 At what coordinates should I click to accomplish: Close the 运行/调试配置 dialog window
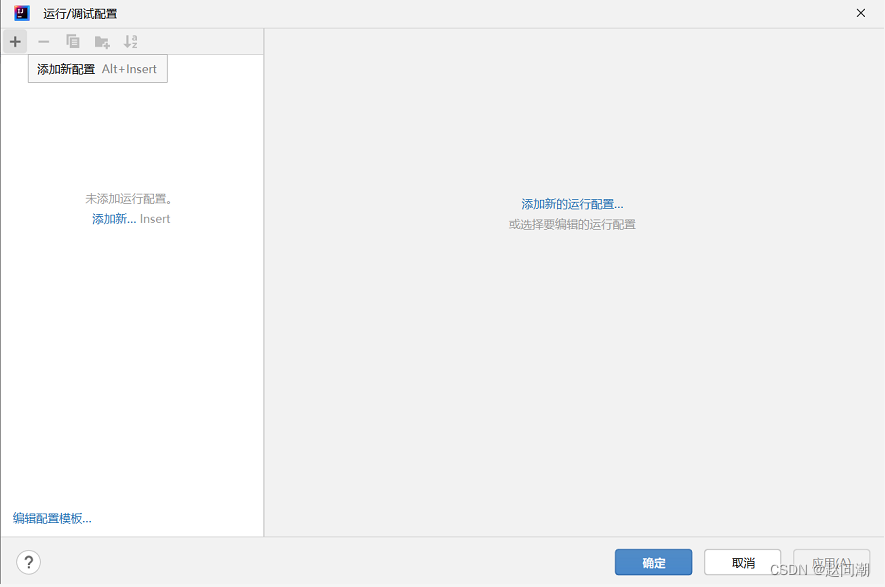point(860,13)
